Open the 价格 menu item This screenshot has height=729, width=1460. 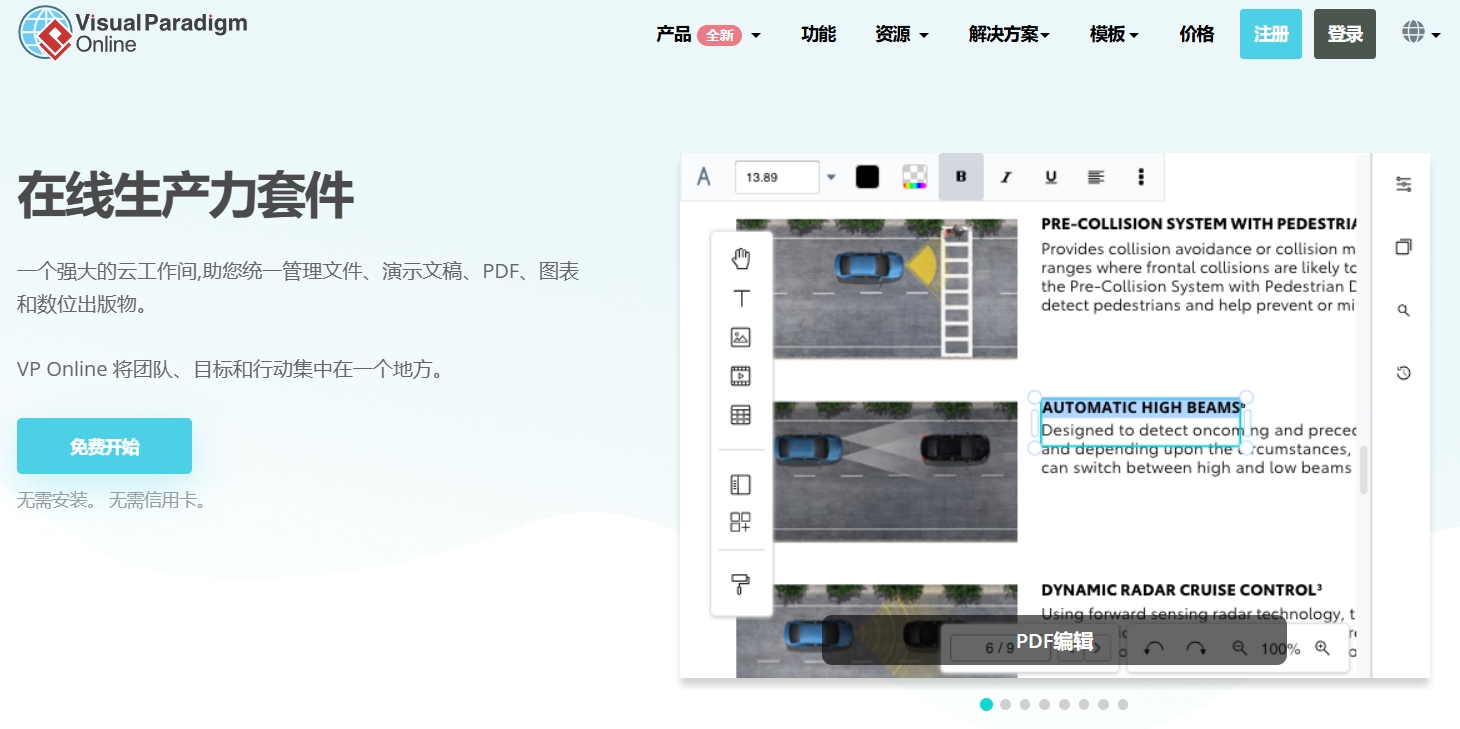click(x=1197, y=34)
